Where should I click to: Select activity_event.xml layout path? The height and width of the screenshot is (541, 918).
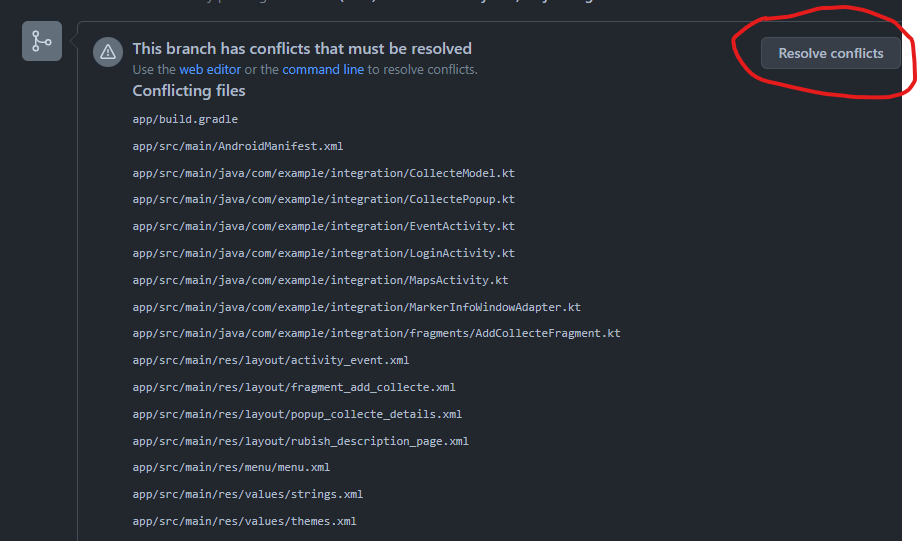pos(270,360)
